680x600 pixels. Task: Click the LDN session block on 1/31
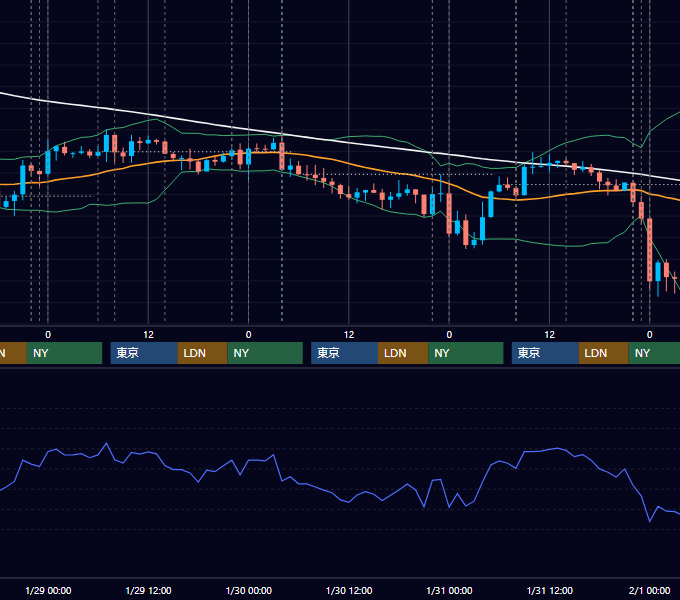(604, 353)
